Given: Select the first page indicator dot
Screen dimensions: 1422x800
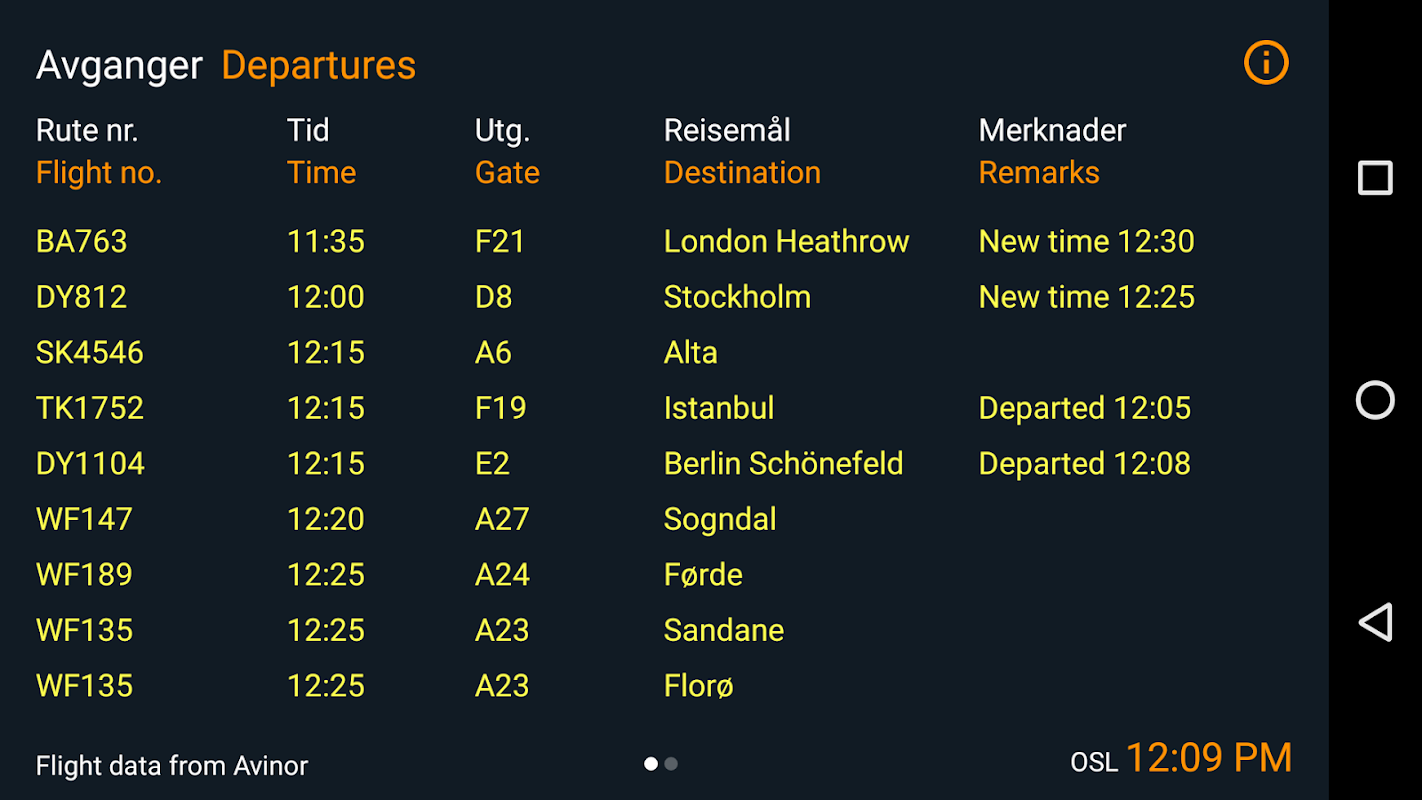Looking at the screenshot, I should tap(651, 764).
